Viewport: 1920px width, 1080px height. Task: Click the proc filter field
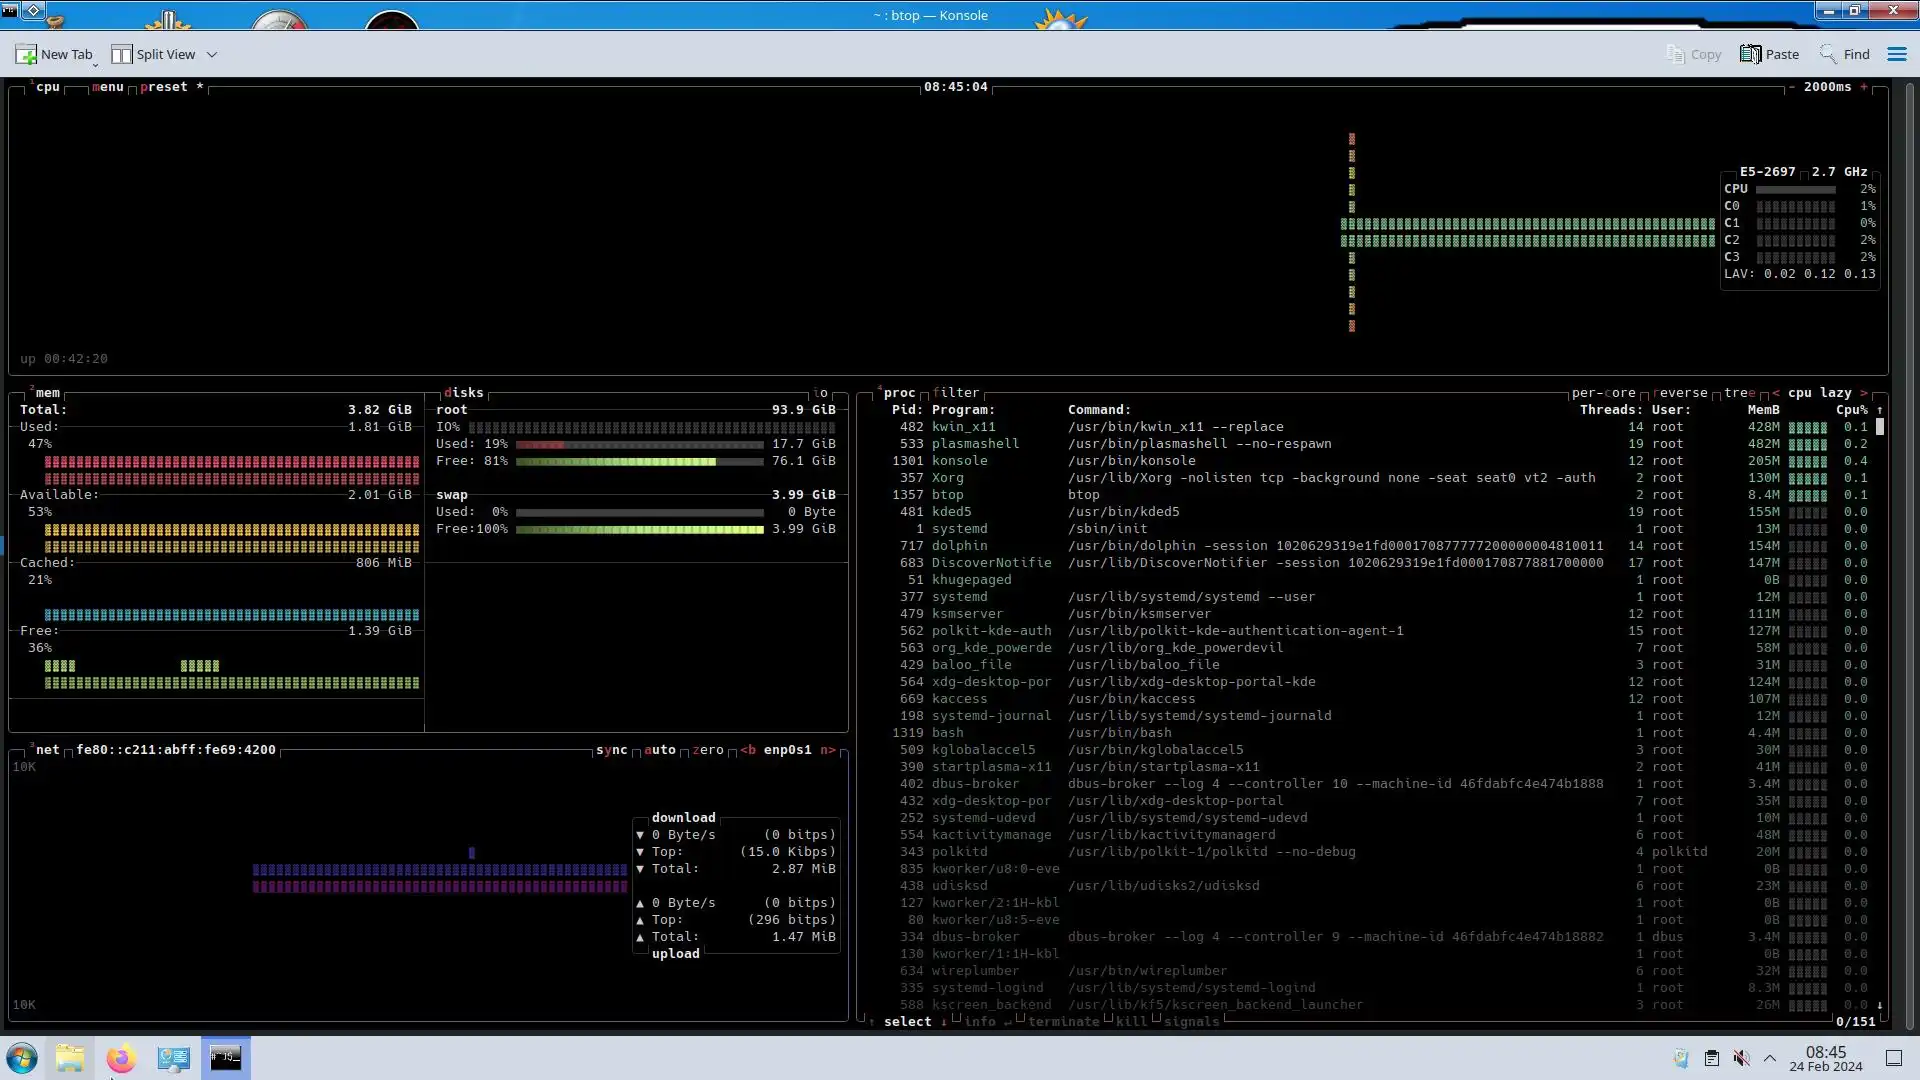click(x=956, y=393)
